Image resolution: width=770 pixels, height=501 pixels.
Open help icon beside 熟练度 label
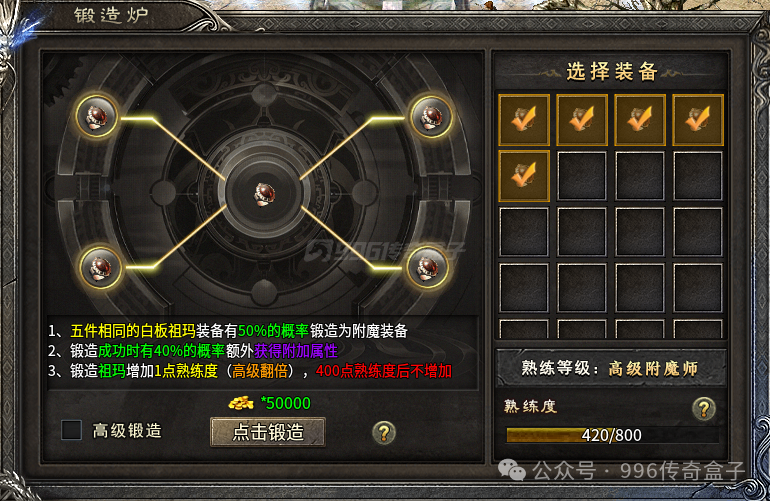[x=704, y=409]
